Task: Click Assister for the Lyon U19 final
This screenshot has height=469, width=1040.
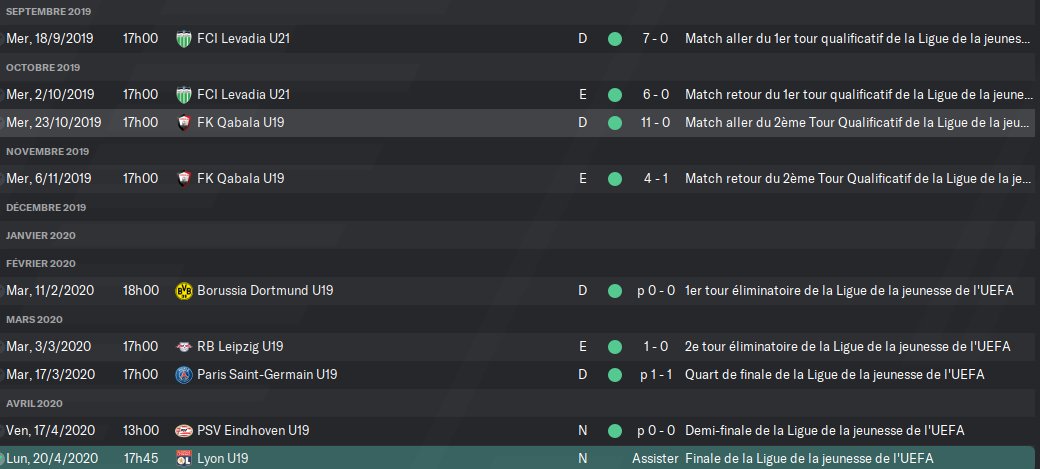Action: click(x=655, y=458)
